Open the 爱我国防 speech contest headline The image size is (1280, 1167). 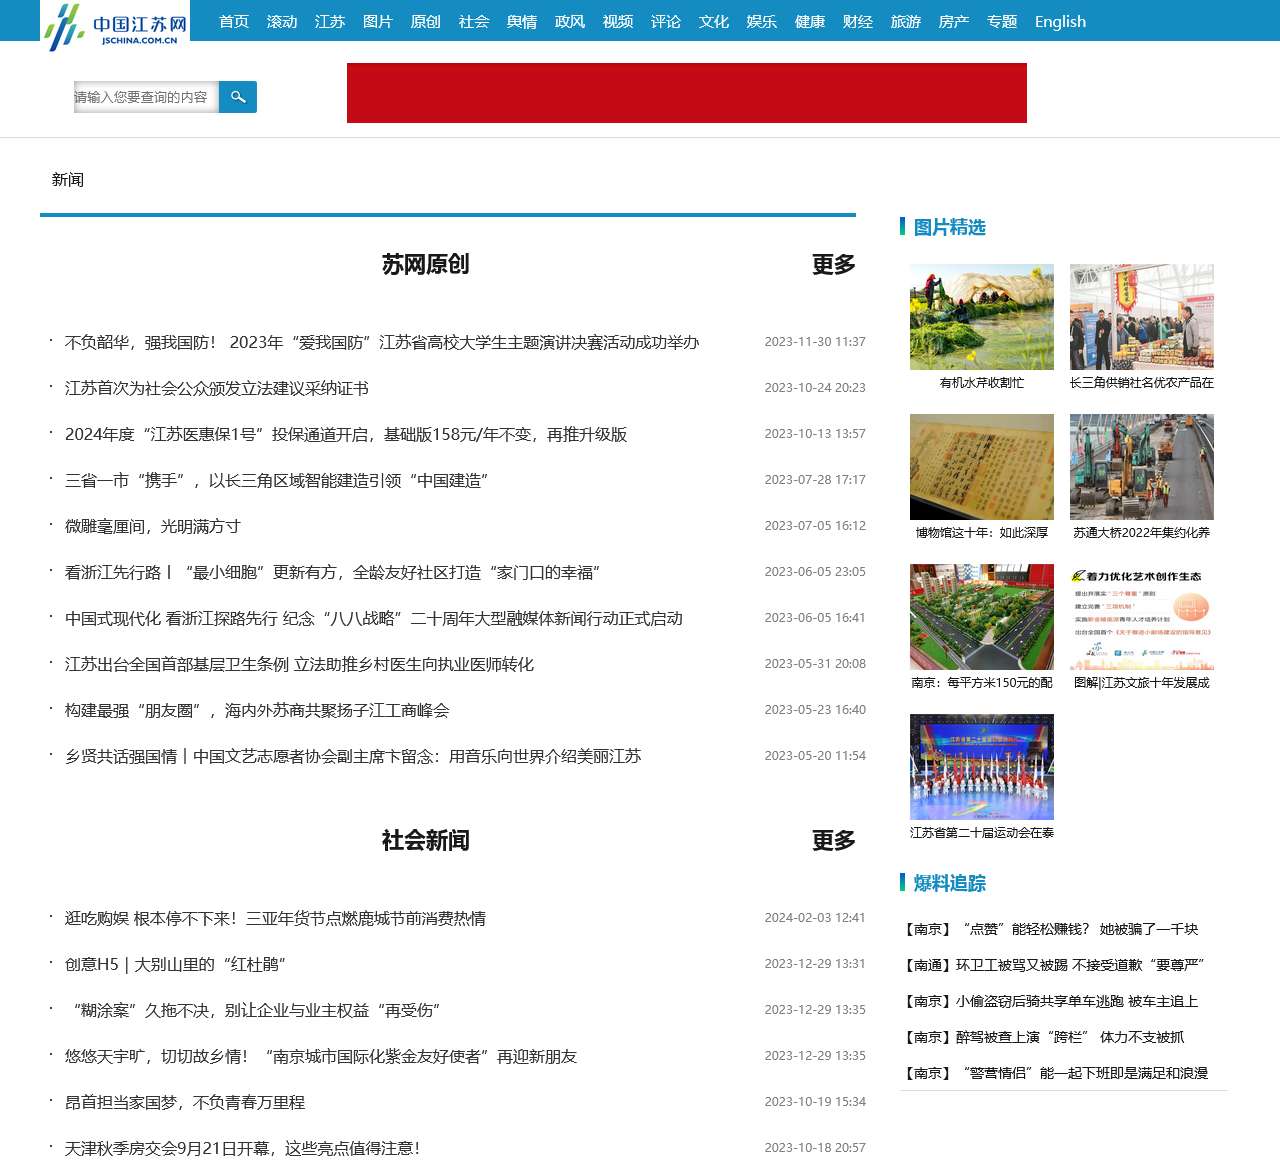click(x=382, y=341)
